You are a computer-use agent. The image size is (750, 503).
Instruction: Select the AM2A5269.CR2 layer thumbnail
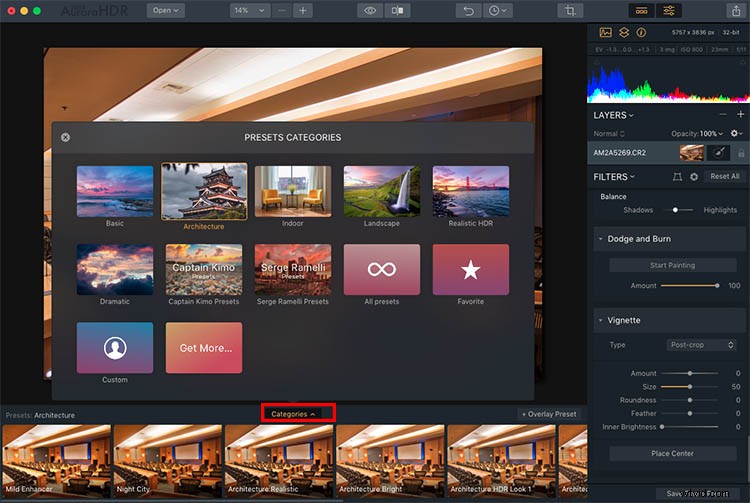[x=691, y=153]
